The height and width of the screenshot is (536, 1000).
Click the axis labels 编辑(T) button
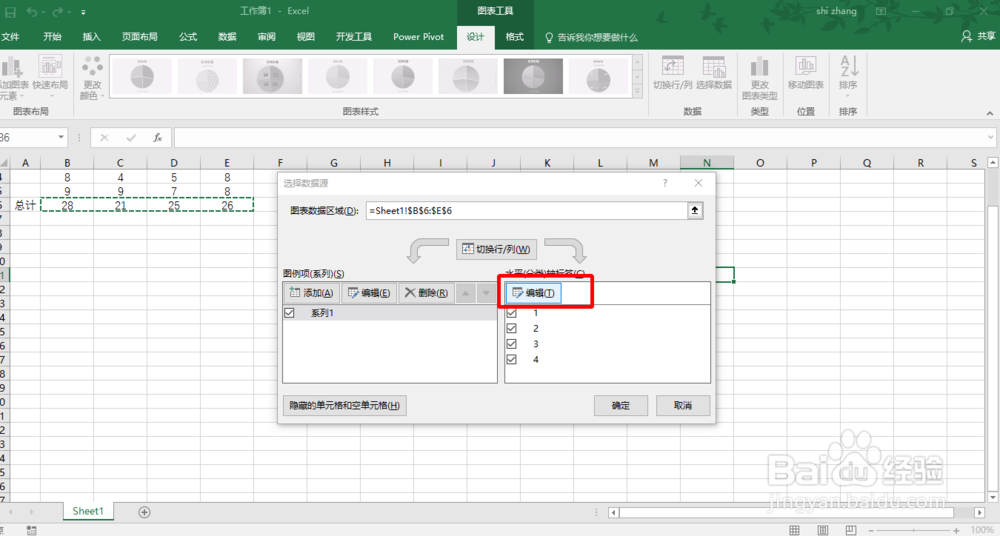(x=534, y=293)
